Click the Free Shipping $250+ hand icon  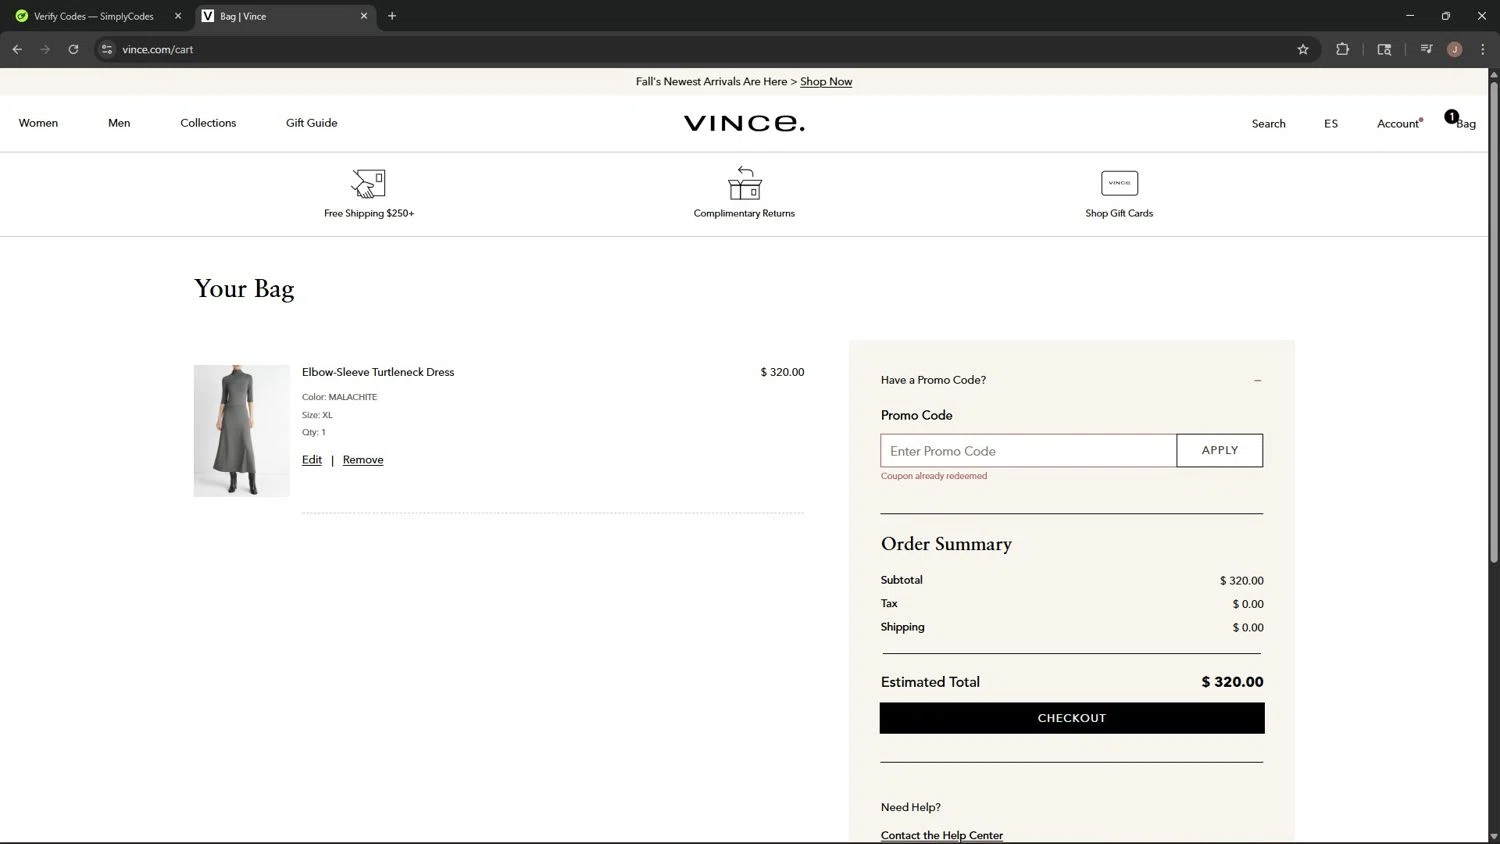[369, 184]
